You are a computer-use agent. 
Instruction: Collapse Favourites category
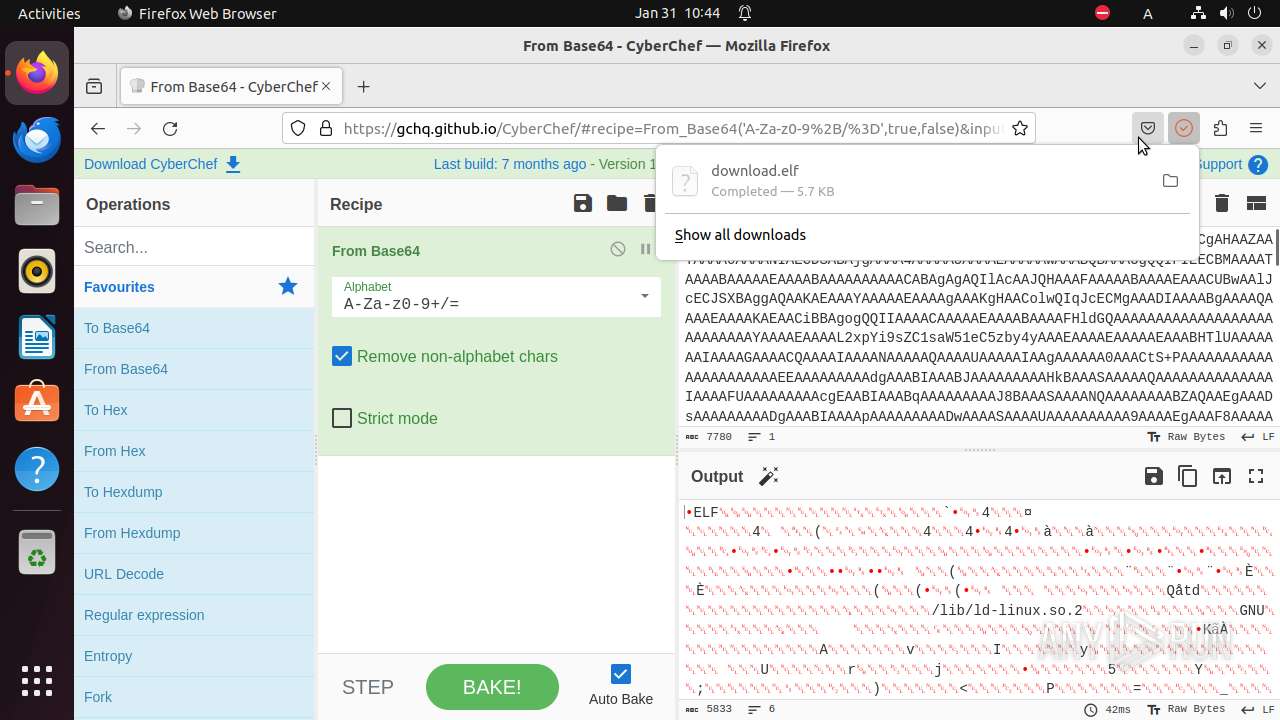point(194,287)
